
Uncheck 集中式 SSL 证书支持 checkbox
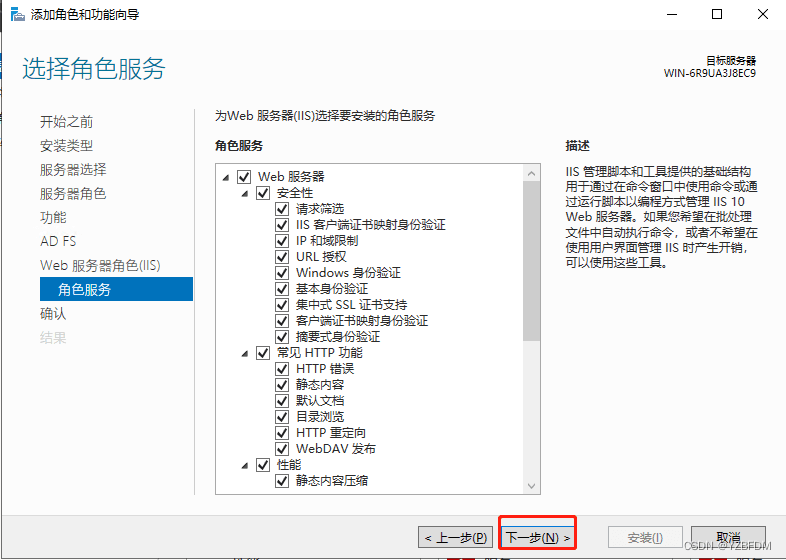pyautogui.click(x=282, y=305)
